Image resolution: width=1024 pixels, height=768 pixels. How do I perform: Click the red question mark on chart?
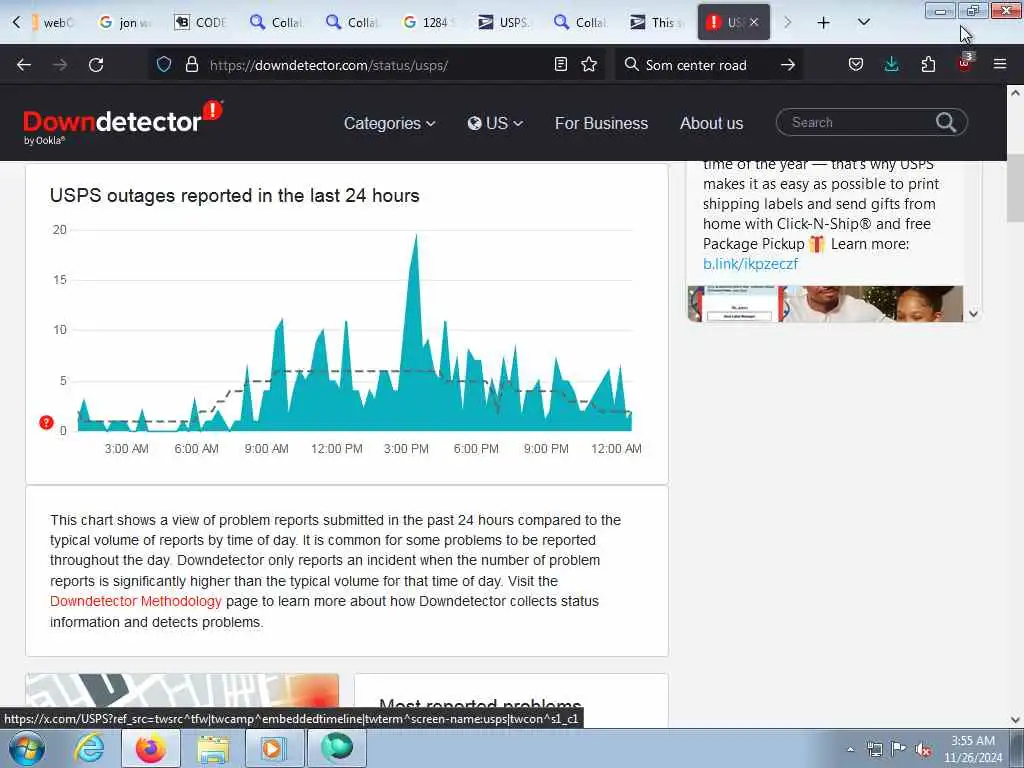click(x=46, y=423)
